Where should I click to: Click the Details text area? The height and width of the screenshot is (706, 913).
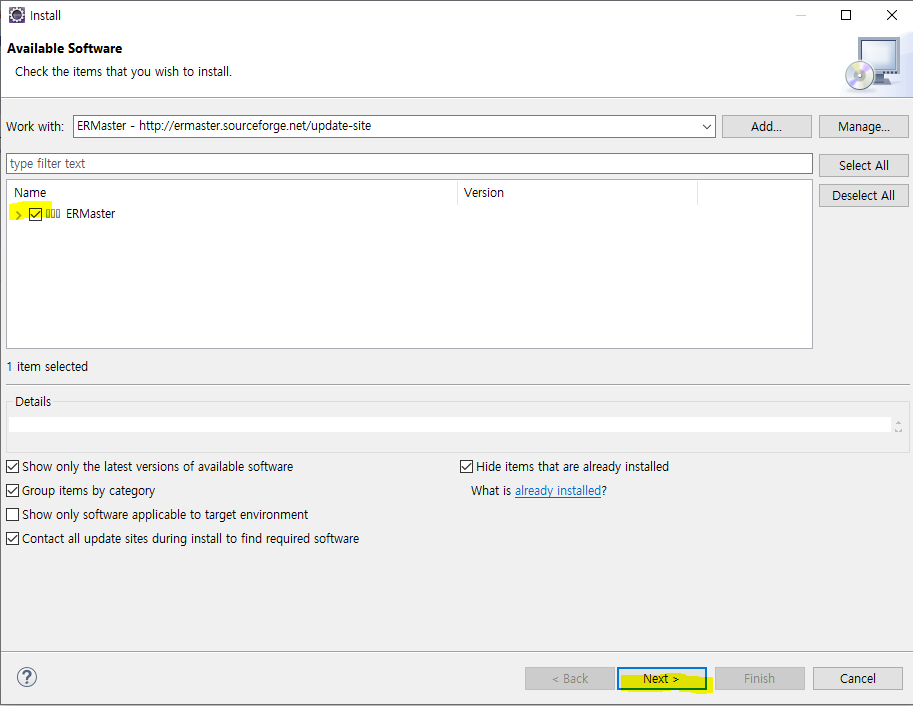coord(450,424)
